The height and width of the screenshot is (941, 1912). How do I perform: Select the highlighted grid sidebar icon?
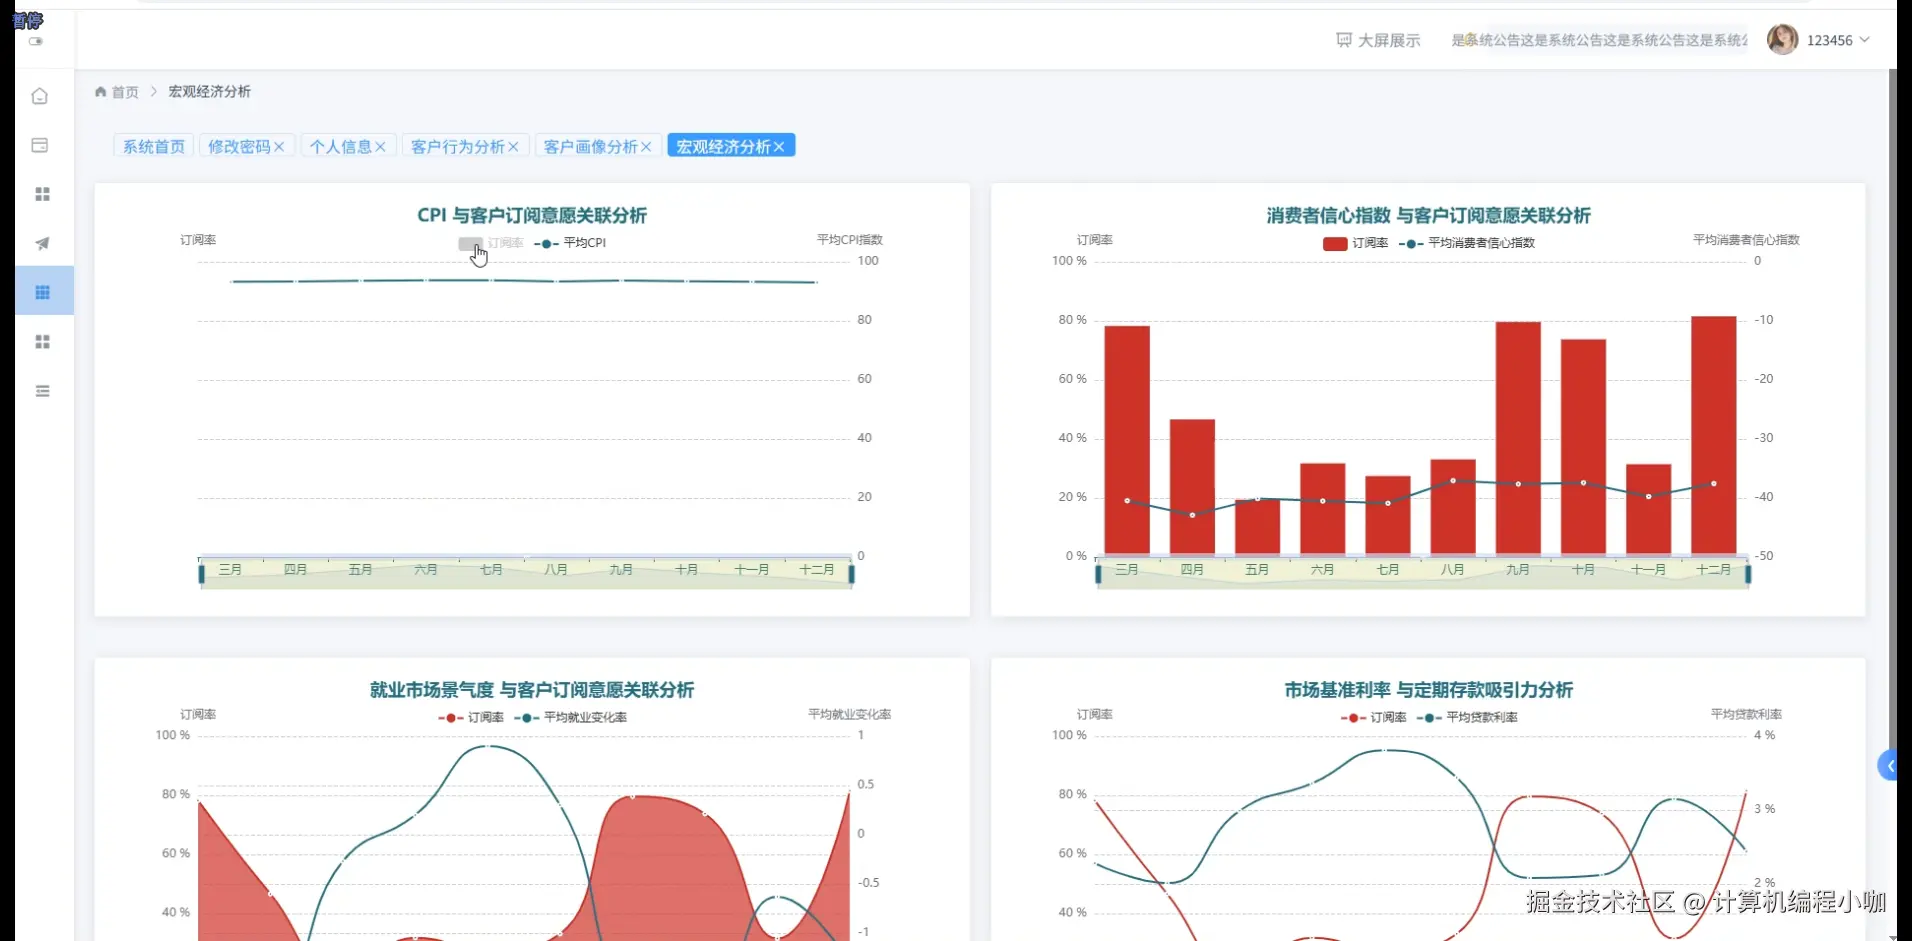click(x=42, y=292)
